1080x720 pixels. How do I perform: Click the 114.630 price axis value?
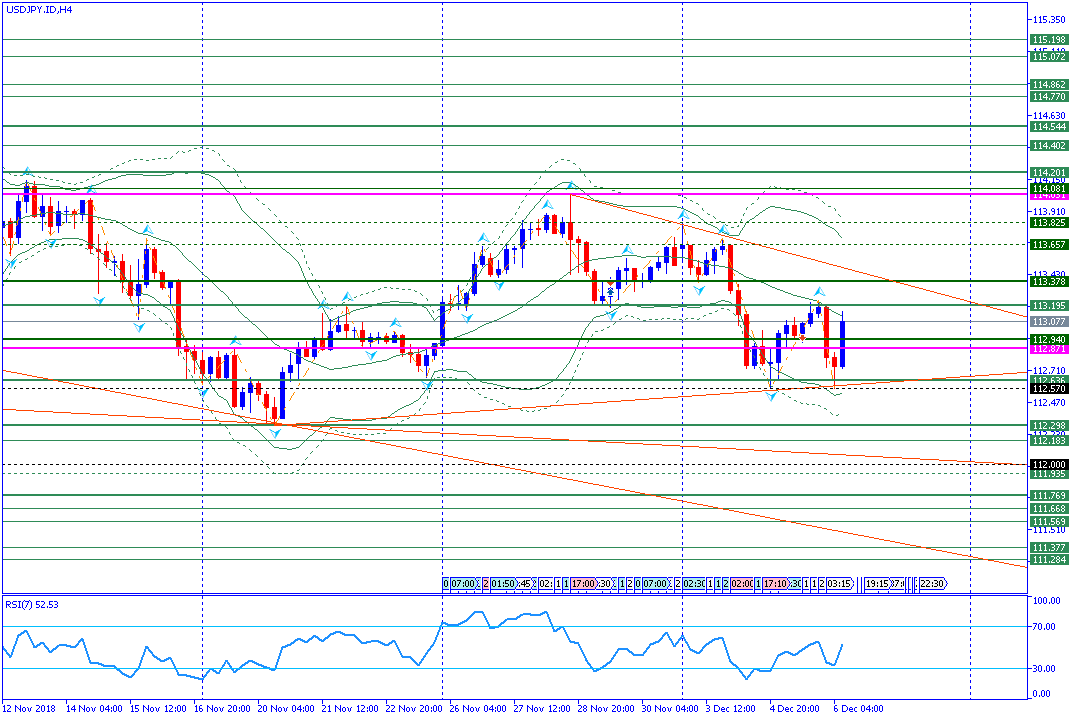tap(1050, 115)
